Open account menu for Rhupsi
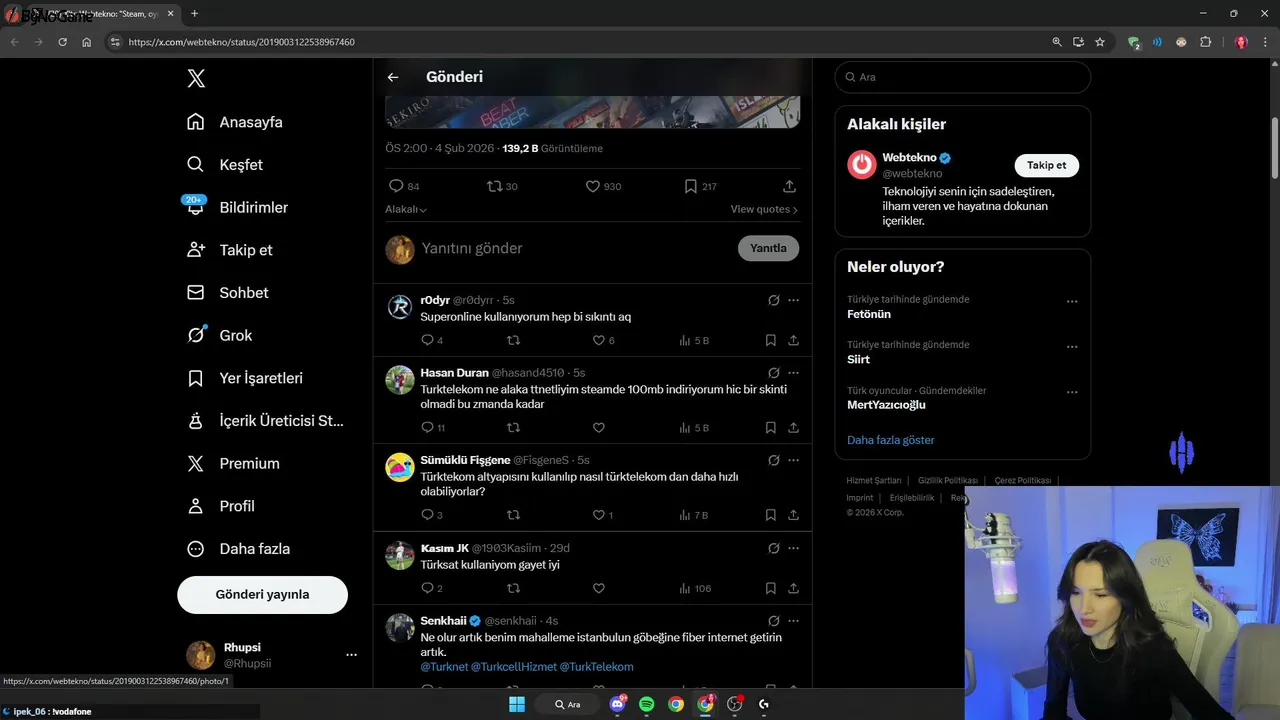 click(351, 655)
